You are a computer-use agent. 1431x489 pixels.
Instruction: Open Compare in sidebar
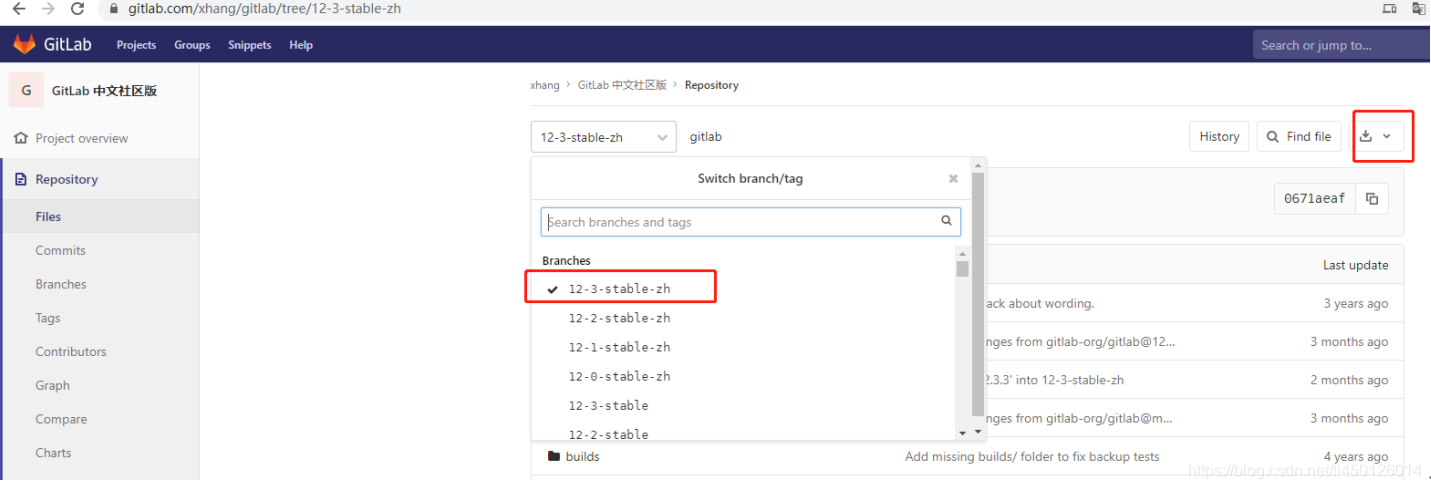click(x=61, y=420)
